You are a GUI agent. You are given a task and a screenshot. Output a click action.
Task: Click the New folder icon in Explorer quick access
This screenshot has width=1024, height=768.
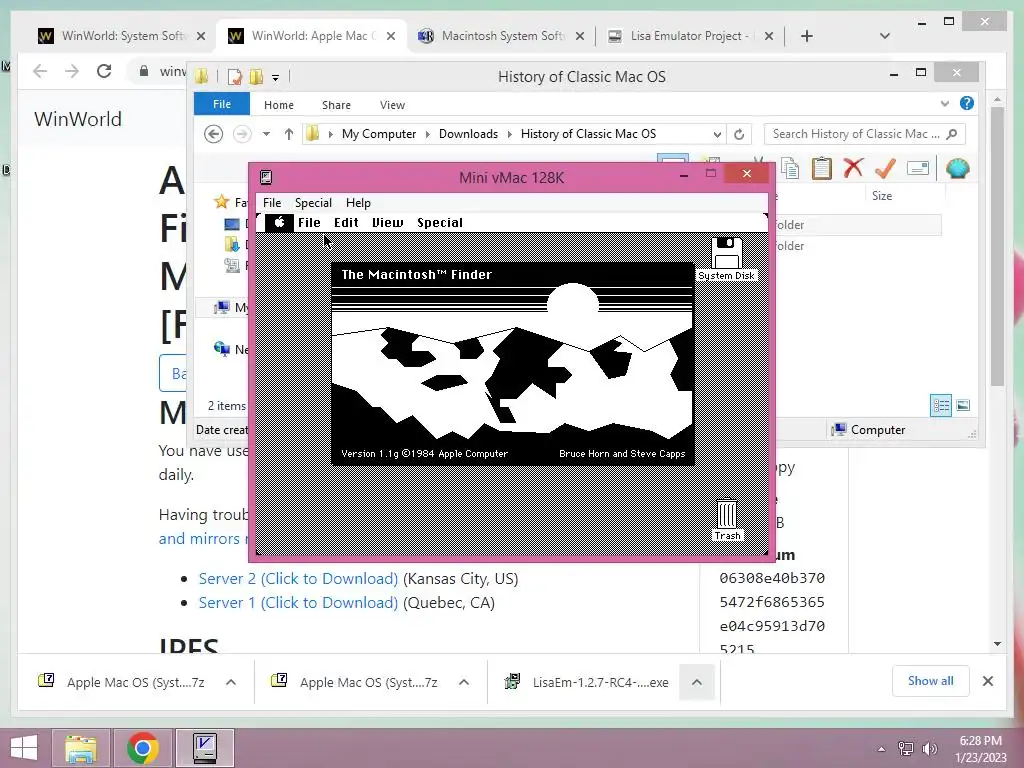click(x=256, y=77)
